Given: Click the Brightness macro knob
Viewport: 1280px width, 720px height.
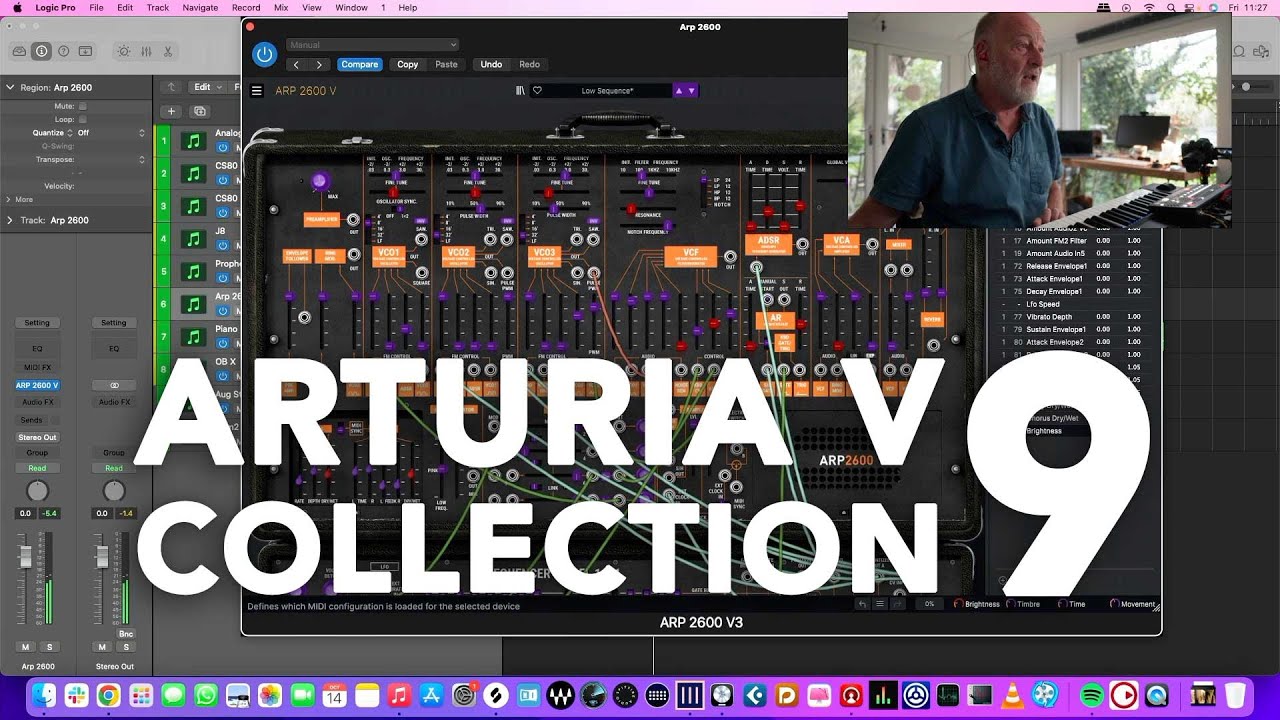Looking at the screenshot, I should click(x=959, y=604).
